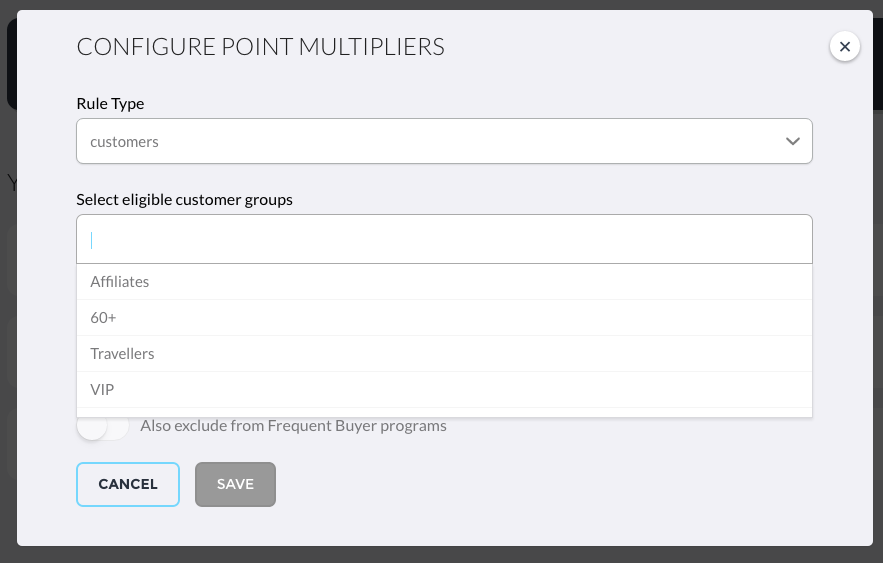Save the point multiplier rule
Viewport: 883px width, 563px height.
click(x=235, y=484)
